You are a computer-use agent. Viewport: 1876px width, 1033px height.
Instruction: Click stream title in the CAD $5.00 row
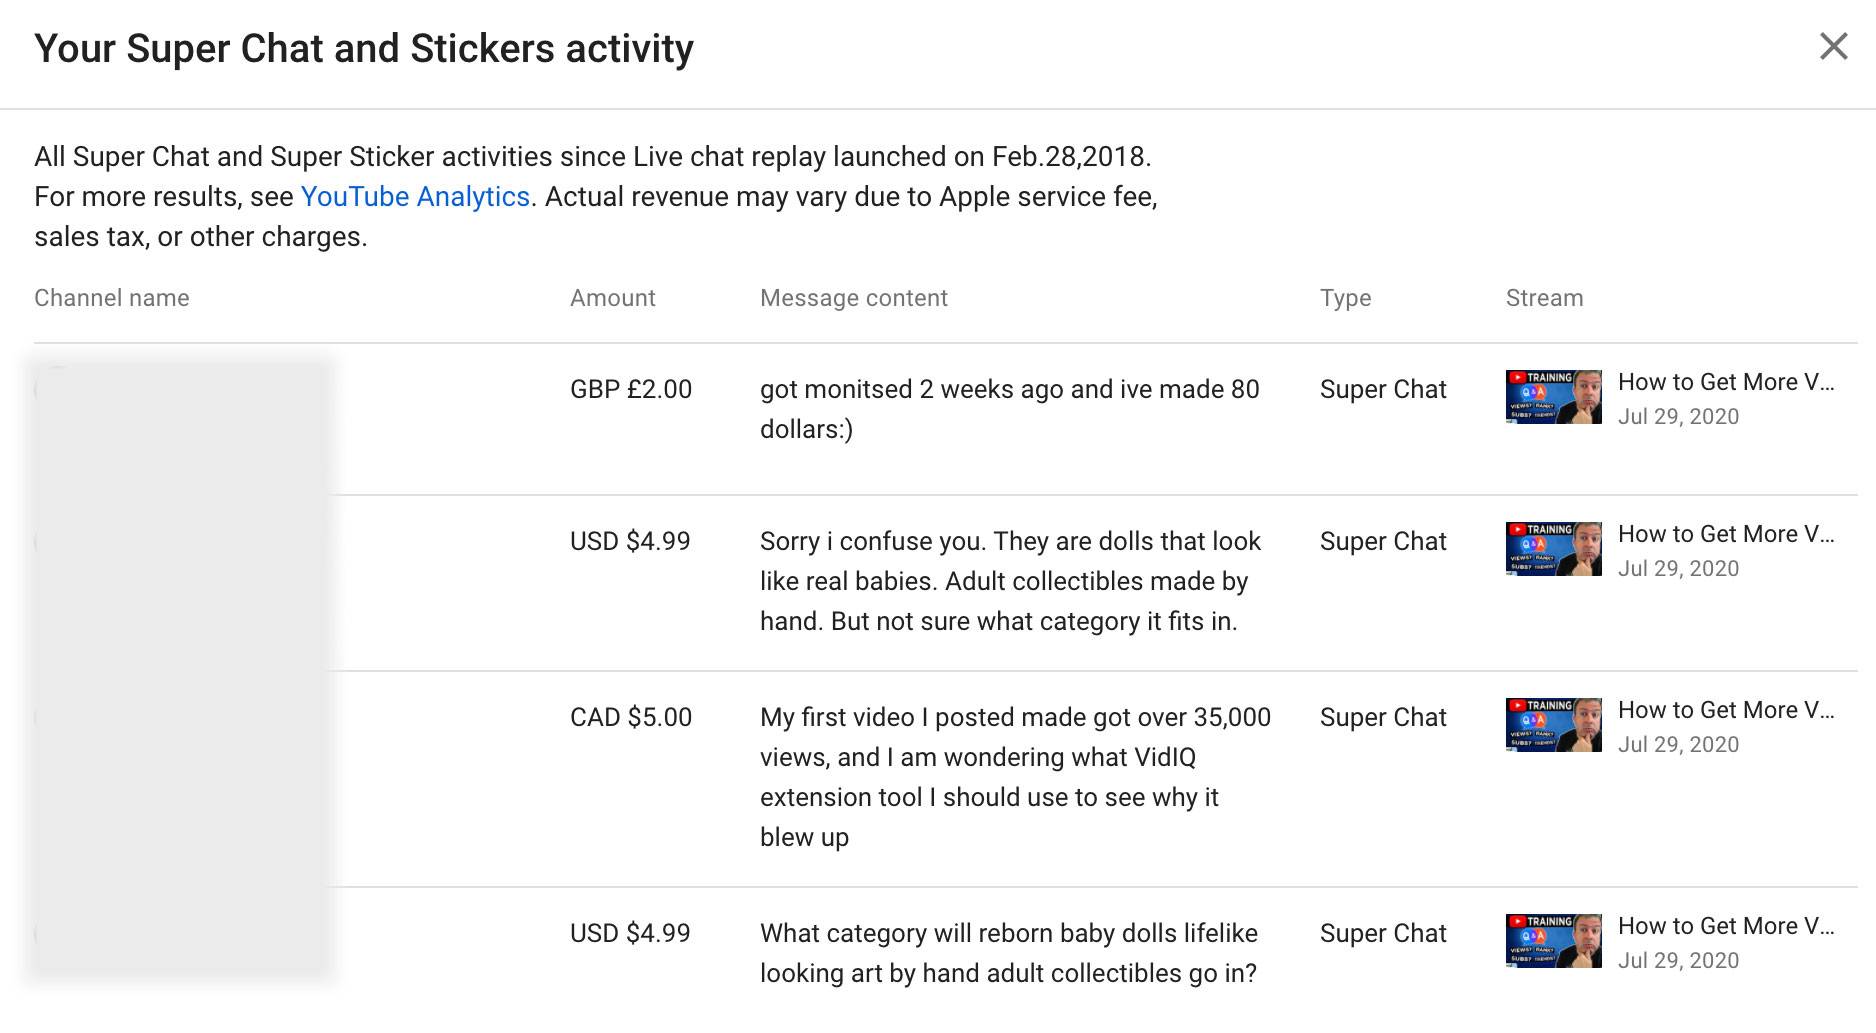[x=1725, y=710]
